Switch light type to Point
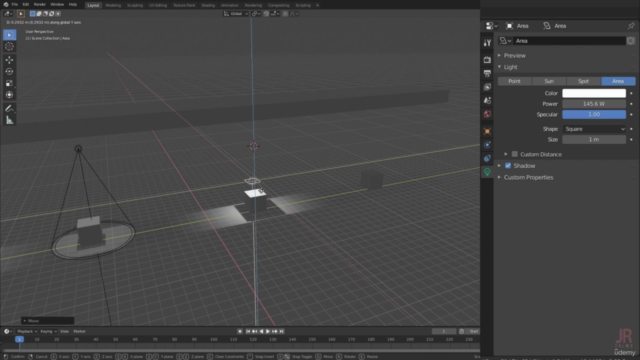The image size is (640, 360). (x=514, y=81)
